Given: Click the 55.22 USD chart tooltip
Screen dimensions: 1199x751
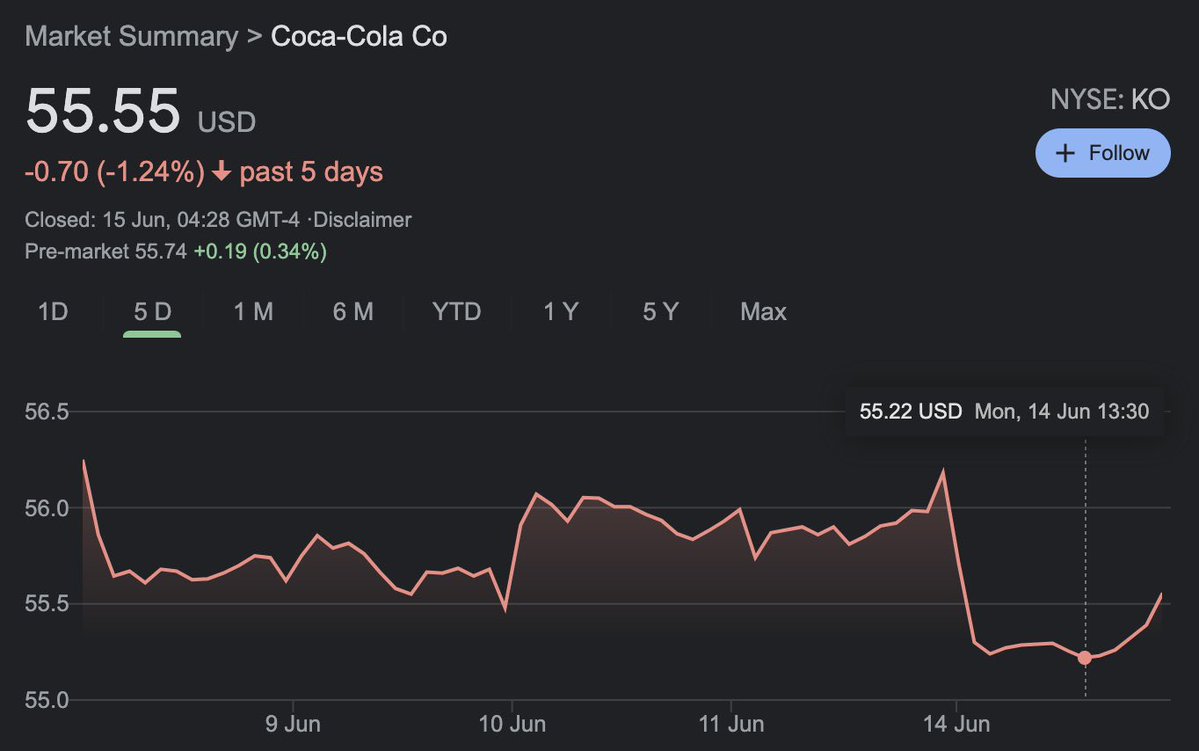Looking at the screenshot, I should click(x=1004, y=411).
